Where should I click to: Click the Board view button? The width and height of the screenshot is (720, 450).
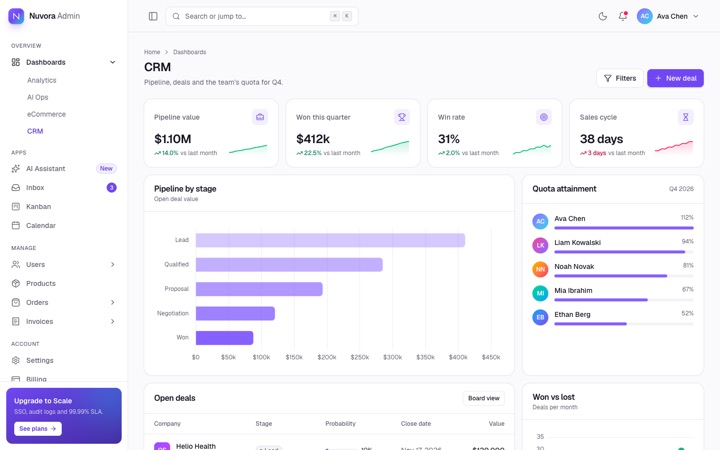click(484, 398)
